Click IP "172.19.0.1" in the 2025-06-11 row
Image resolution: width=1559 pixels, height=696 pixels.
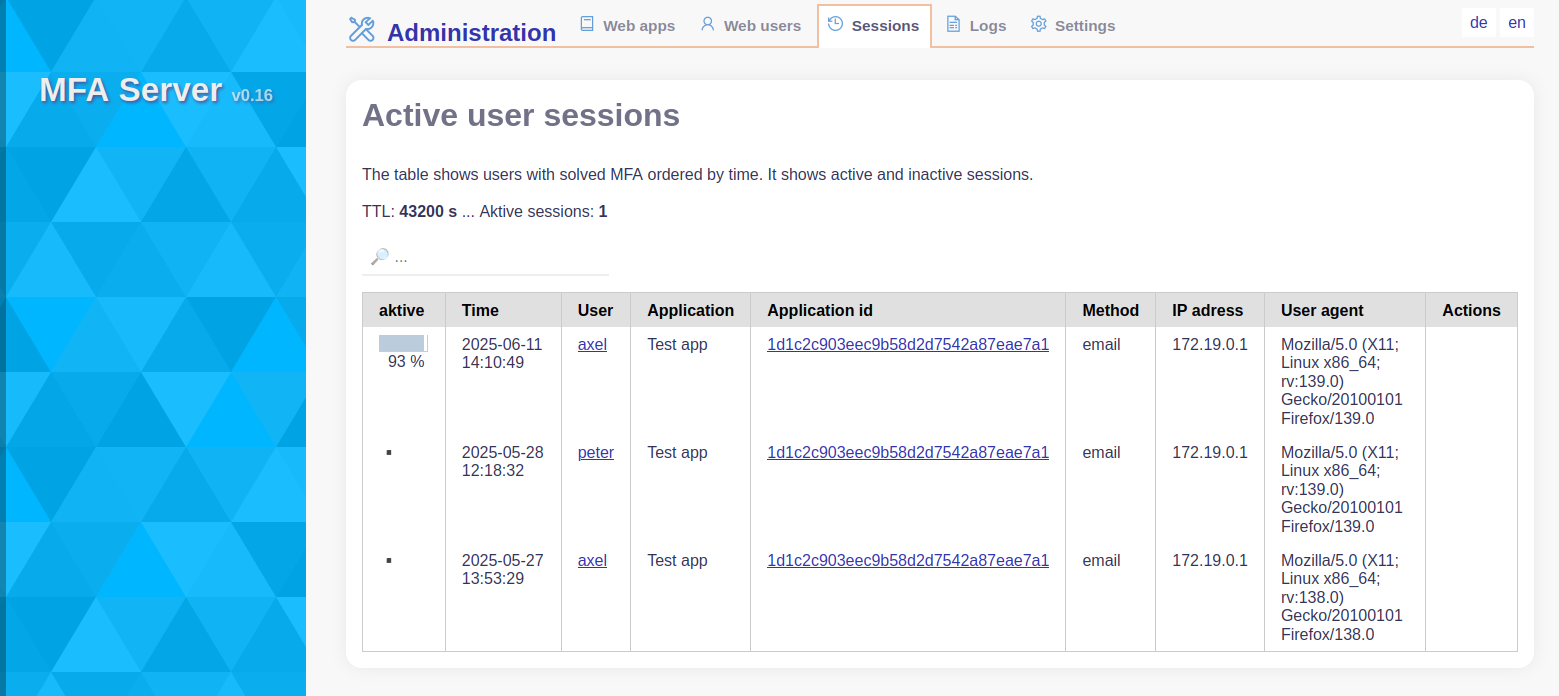[1210, 345]
